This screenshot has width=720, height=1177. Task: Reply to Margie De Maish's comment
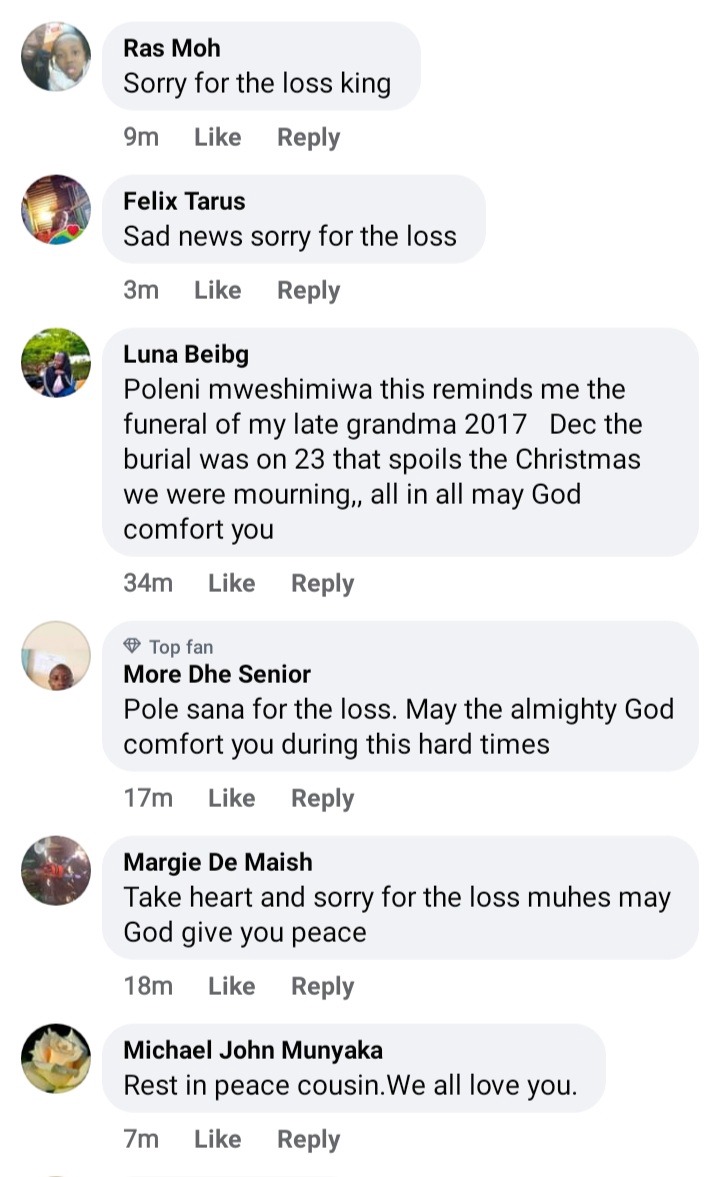tap(322, 987)
